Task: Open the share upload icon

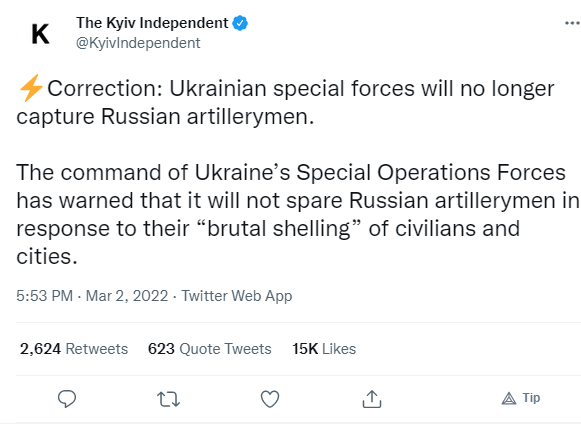Action: [372, 399]
